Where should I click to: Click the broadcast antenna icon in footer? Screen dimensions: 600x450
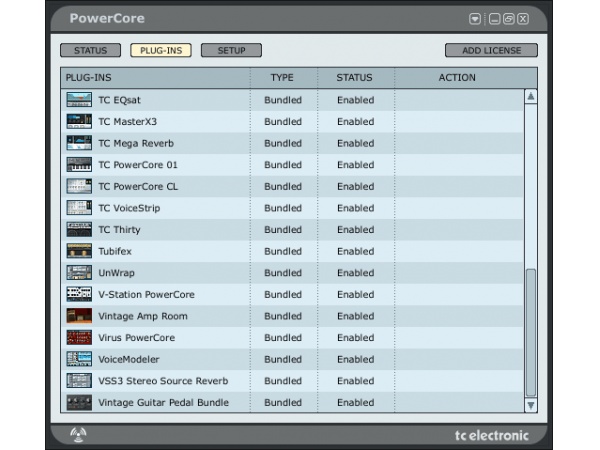[x=78, y=435]
